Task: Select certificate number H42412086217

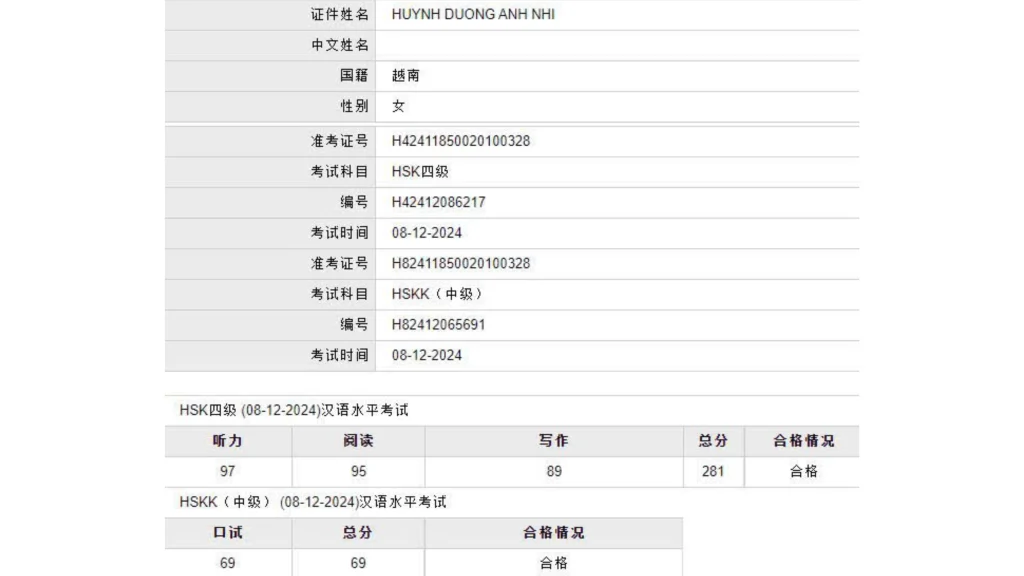Action: [438, 202]
